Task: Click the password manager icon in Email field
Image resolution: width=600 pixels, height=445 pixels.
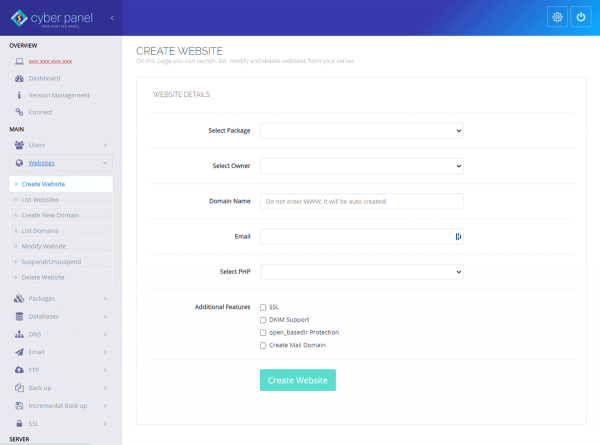Action: point(458,236)
